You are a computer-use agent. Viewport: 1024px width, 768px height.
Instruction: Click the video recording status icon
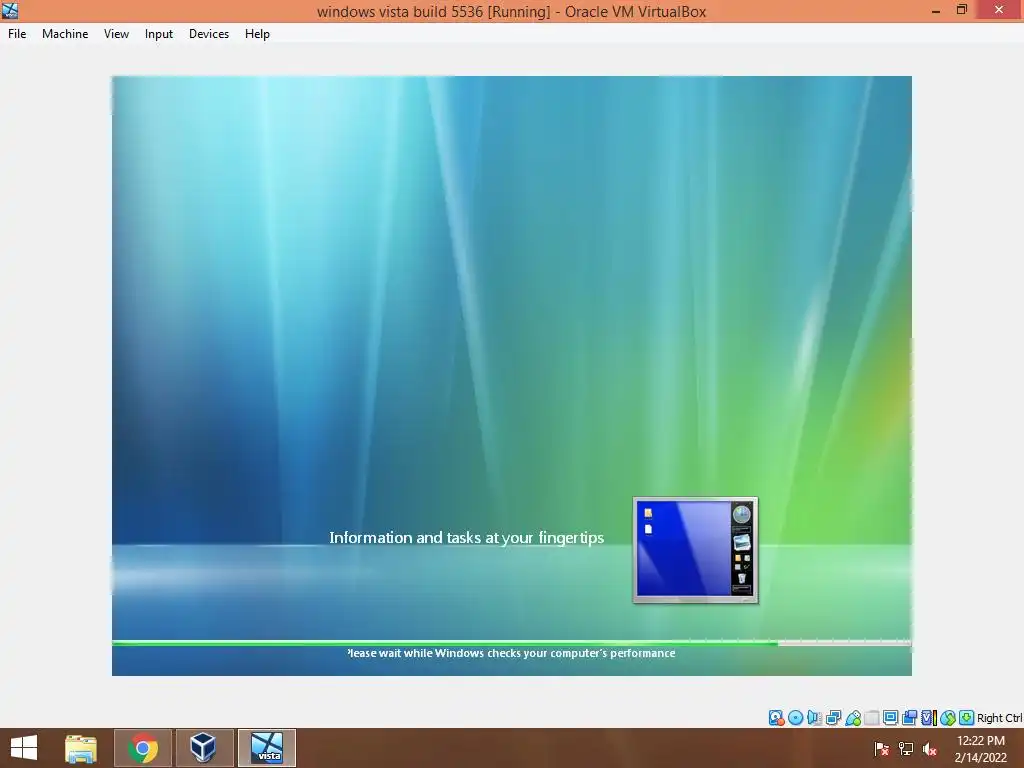pyautogui.click(x=910, y=718)
